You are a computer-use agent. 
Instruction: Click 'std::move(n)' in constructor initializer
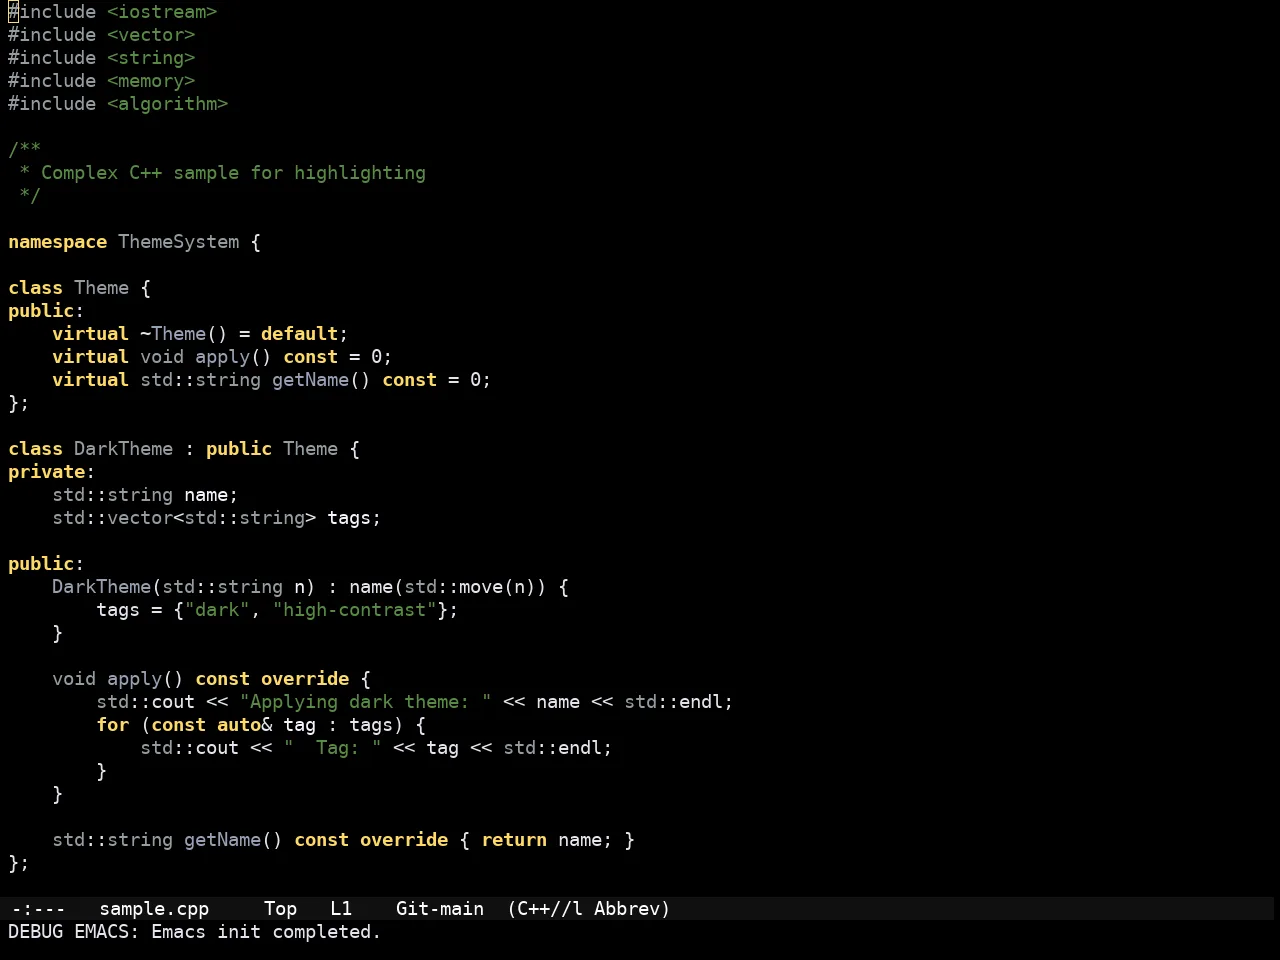pos(470,587)
